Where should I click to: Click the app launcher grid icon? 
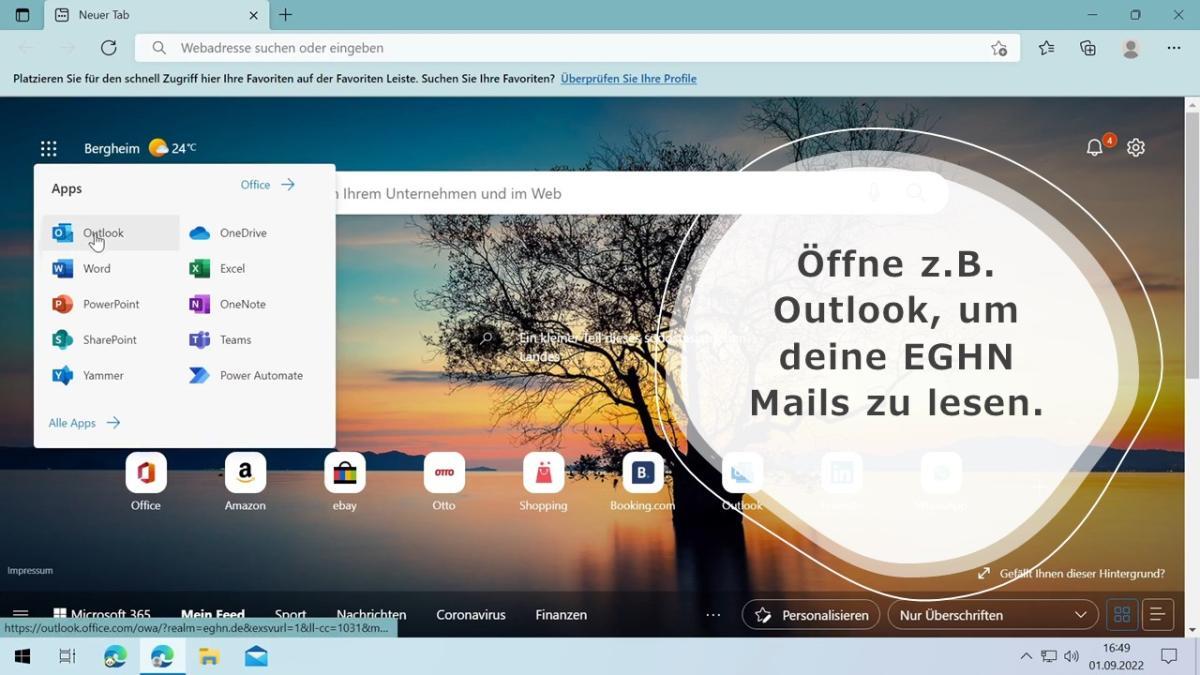[x=48, y=149]
